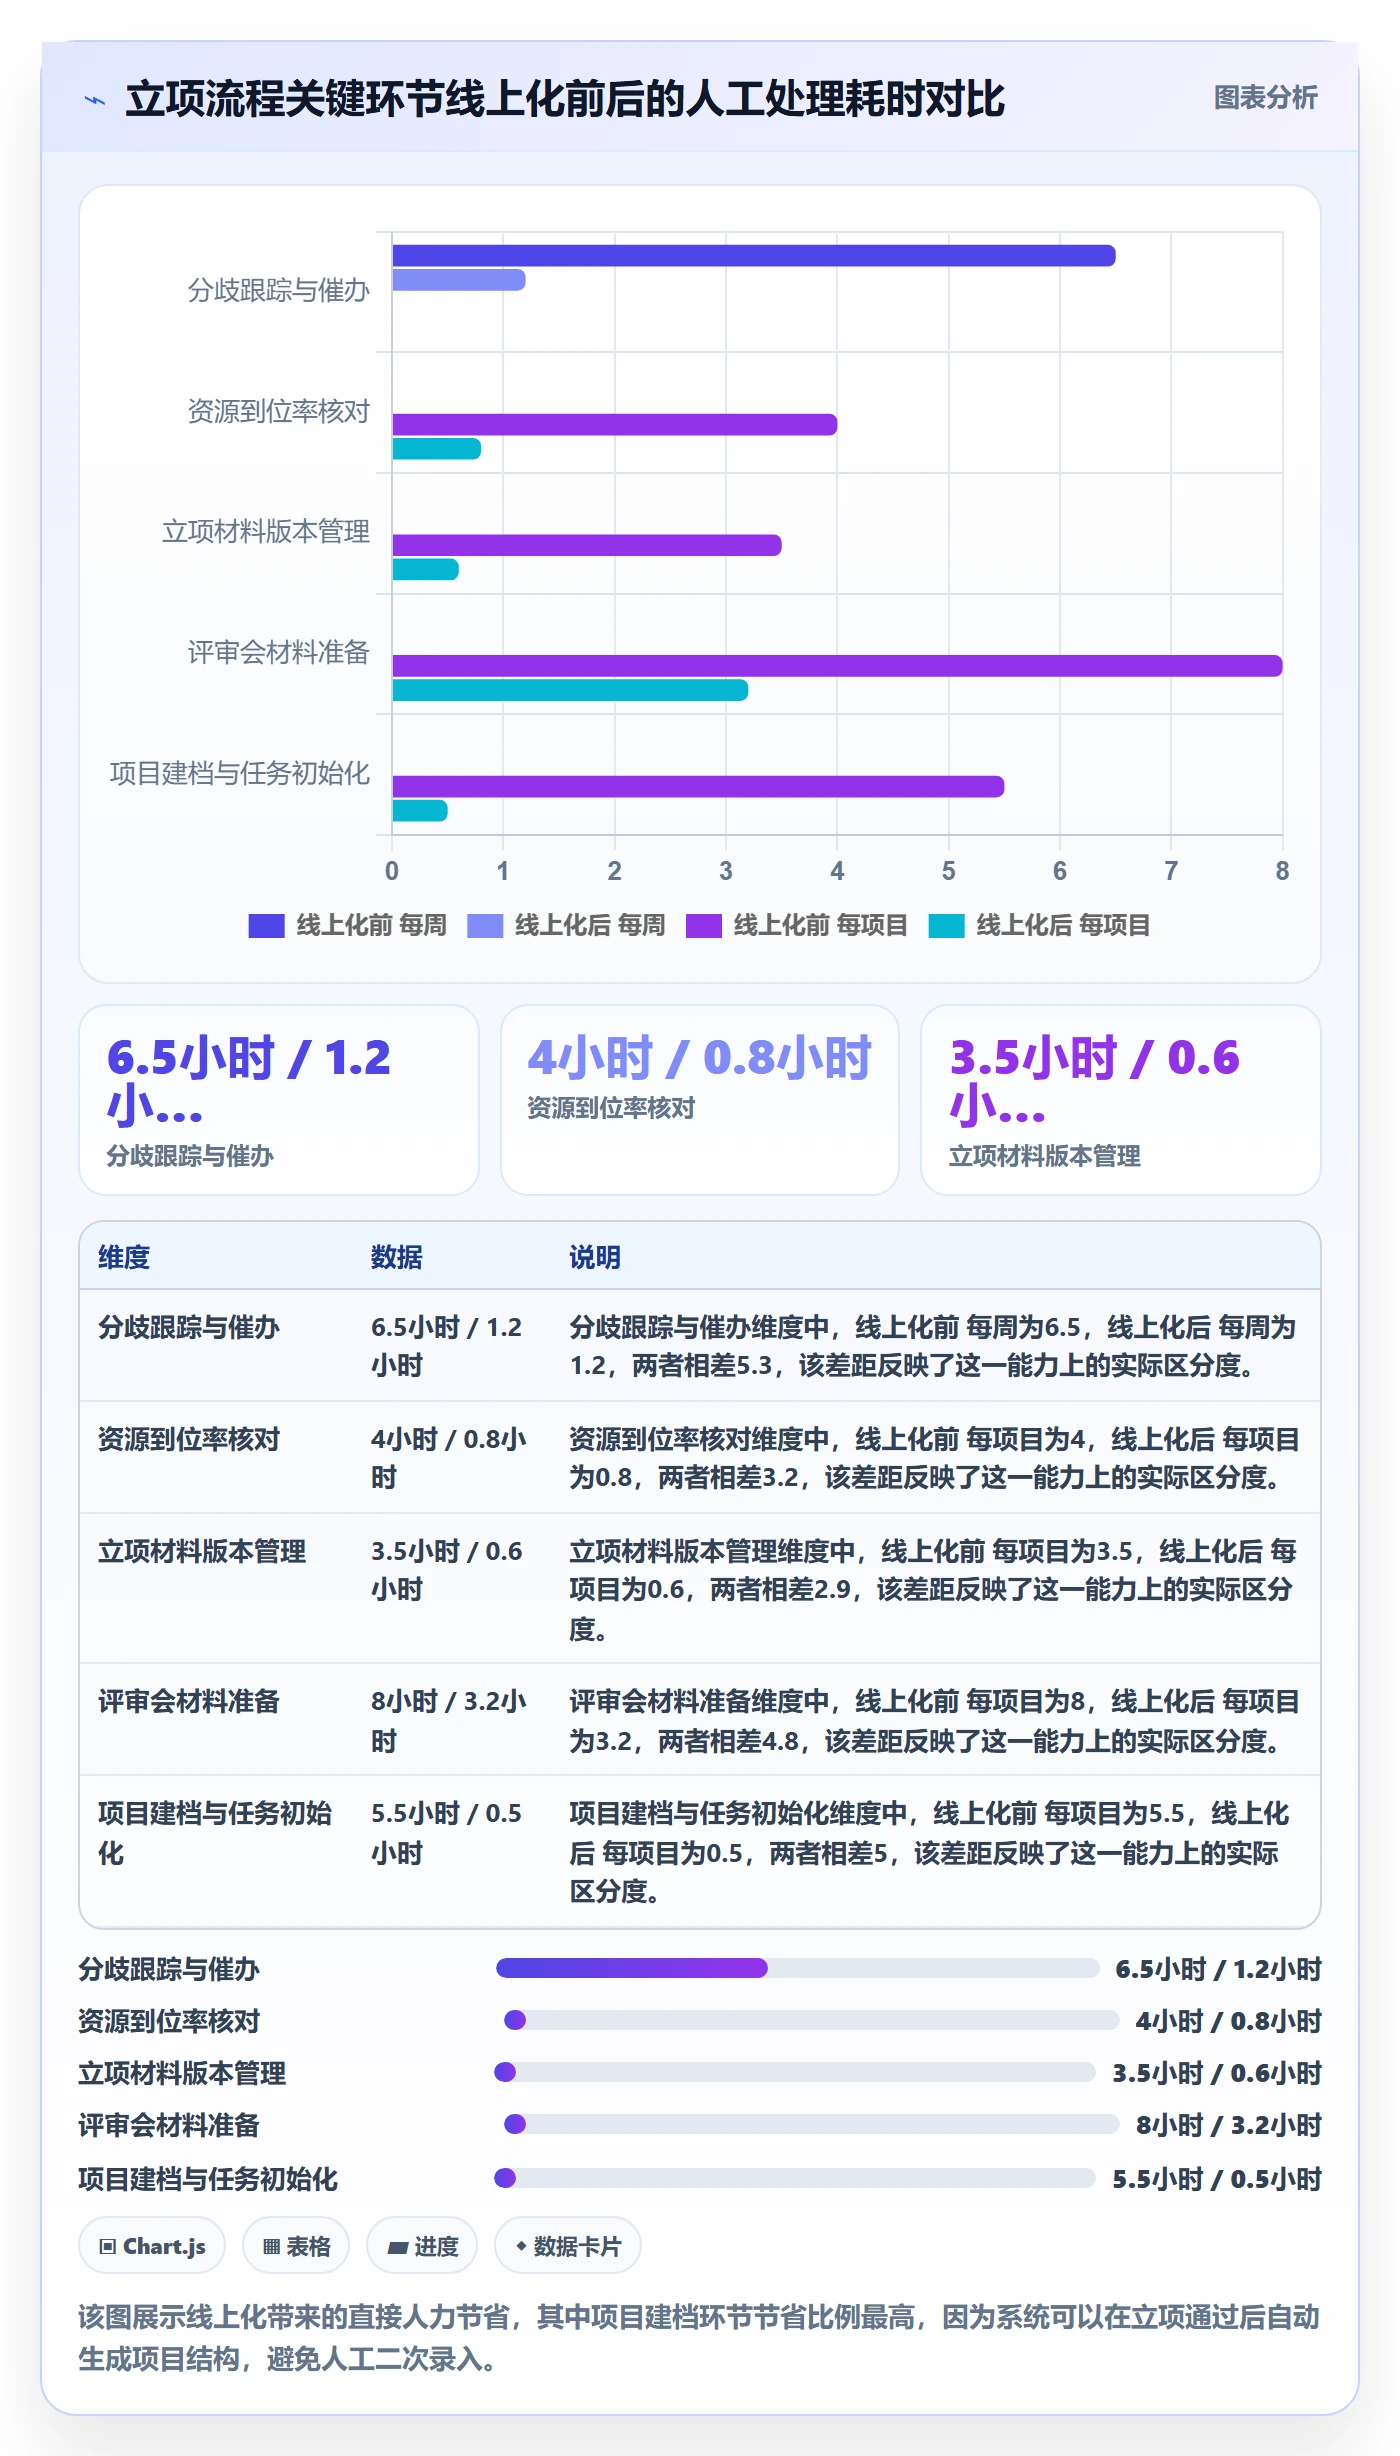Click the 4小时 / 0.8小时 table cell
The height and width of the screenshot is (2456, 1400).
tap(449, 1459)
